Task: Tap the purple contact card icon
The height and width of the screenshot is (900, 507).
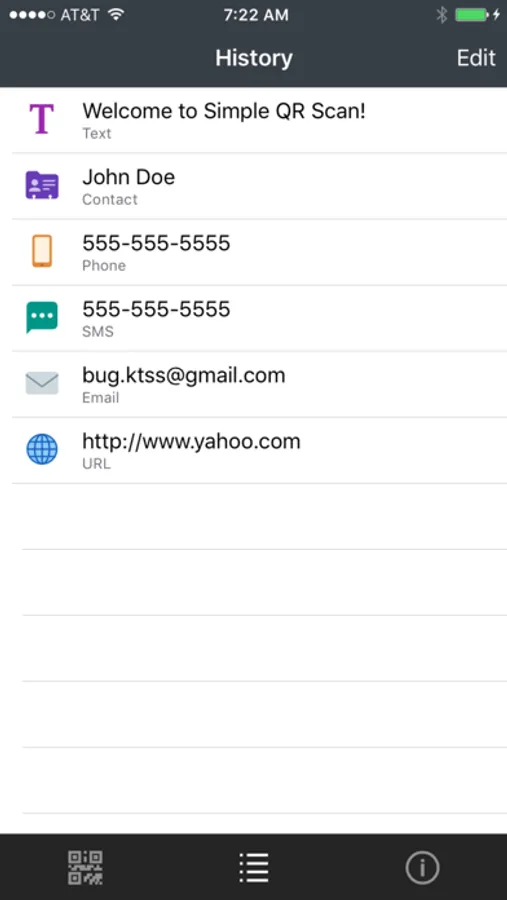Action: [x=42, y=185]
